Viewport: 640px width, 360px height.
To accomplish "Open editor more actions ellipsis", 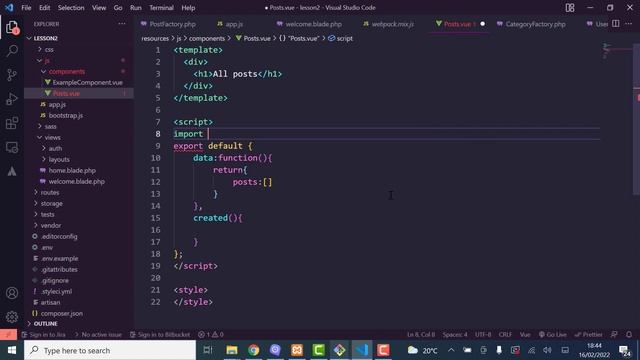I will [629, 24].
